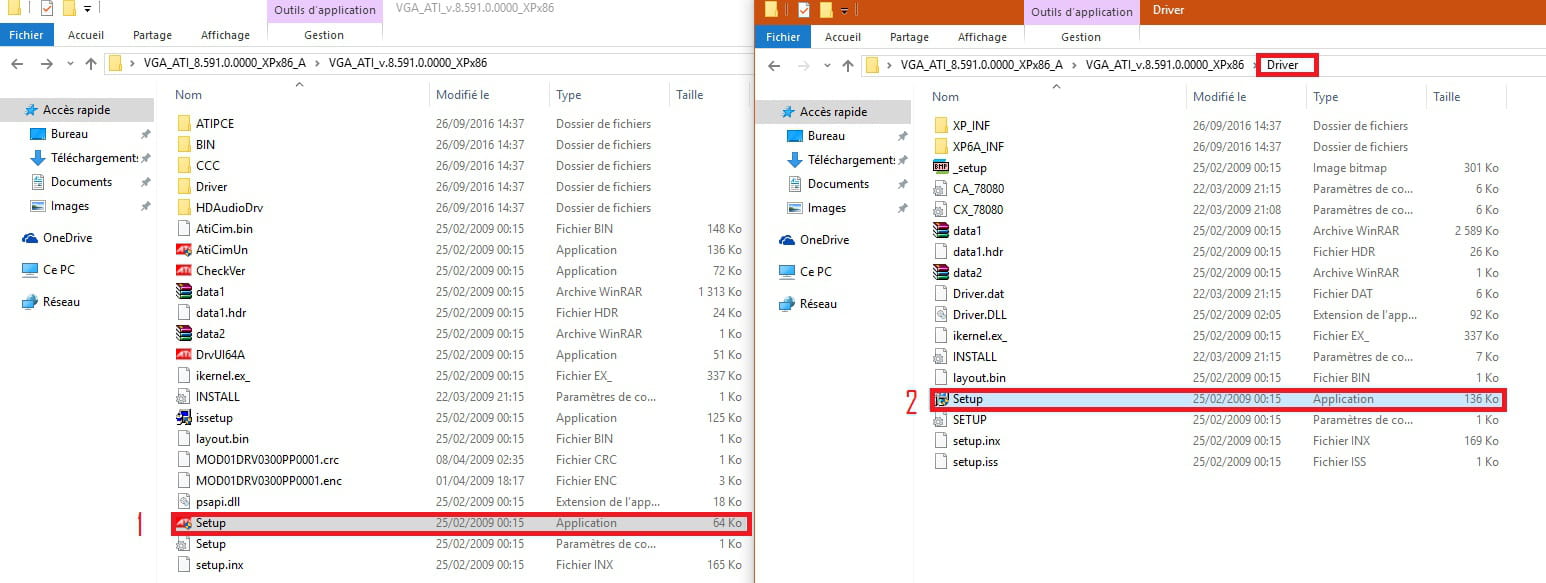The image size is (1546, 583).
Task: Select Ce PC in VGA_ATI window sidebar
Action: [x=59, y=270]
